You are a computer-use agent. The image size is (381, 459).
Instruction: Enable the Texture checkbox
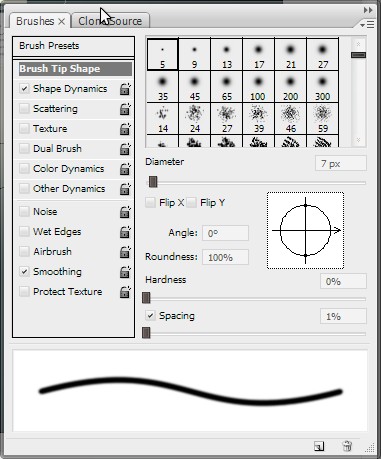click(24, 129)
